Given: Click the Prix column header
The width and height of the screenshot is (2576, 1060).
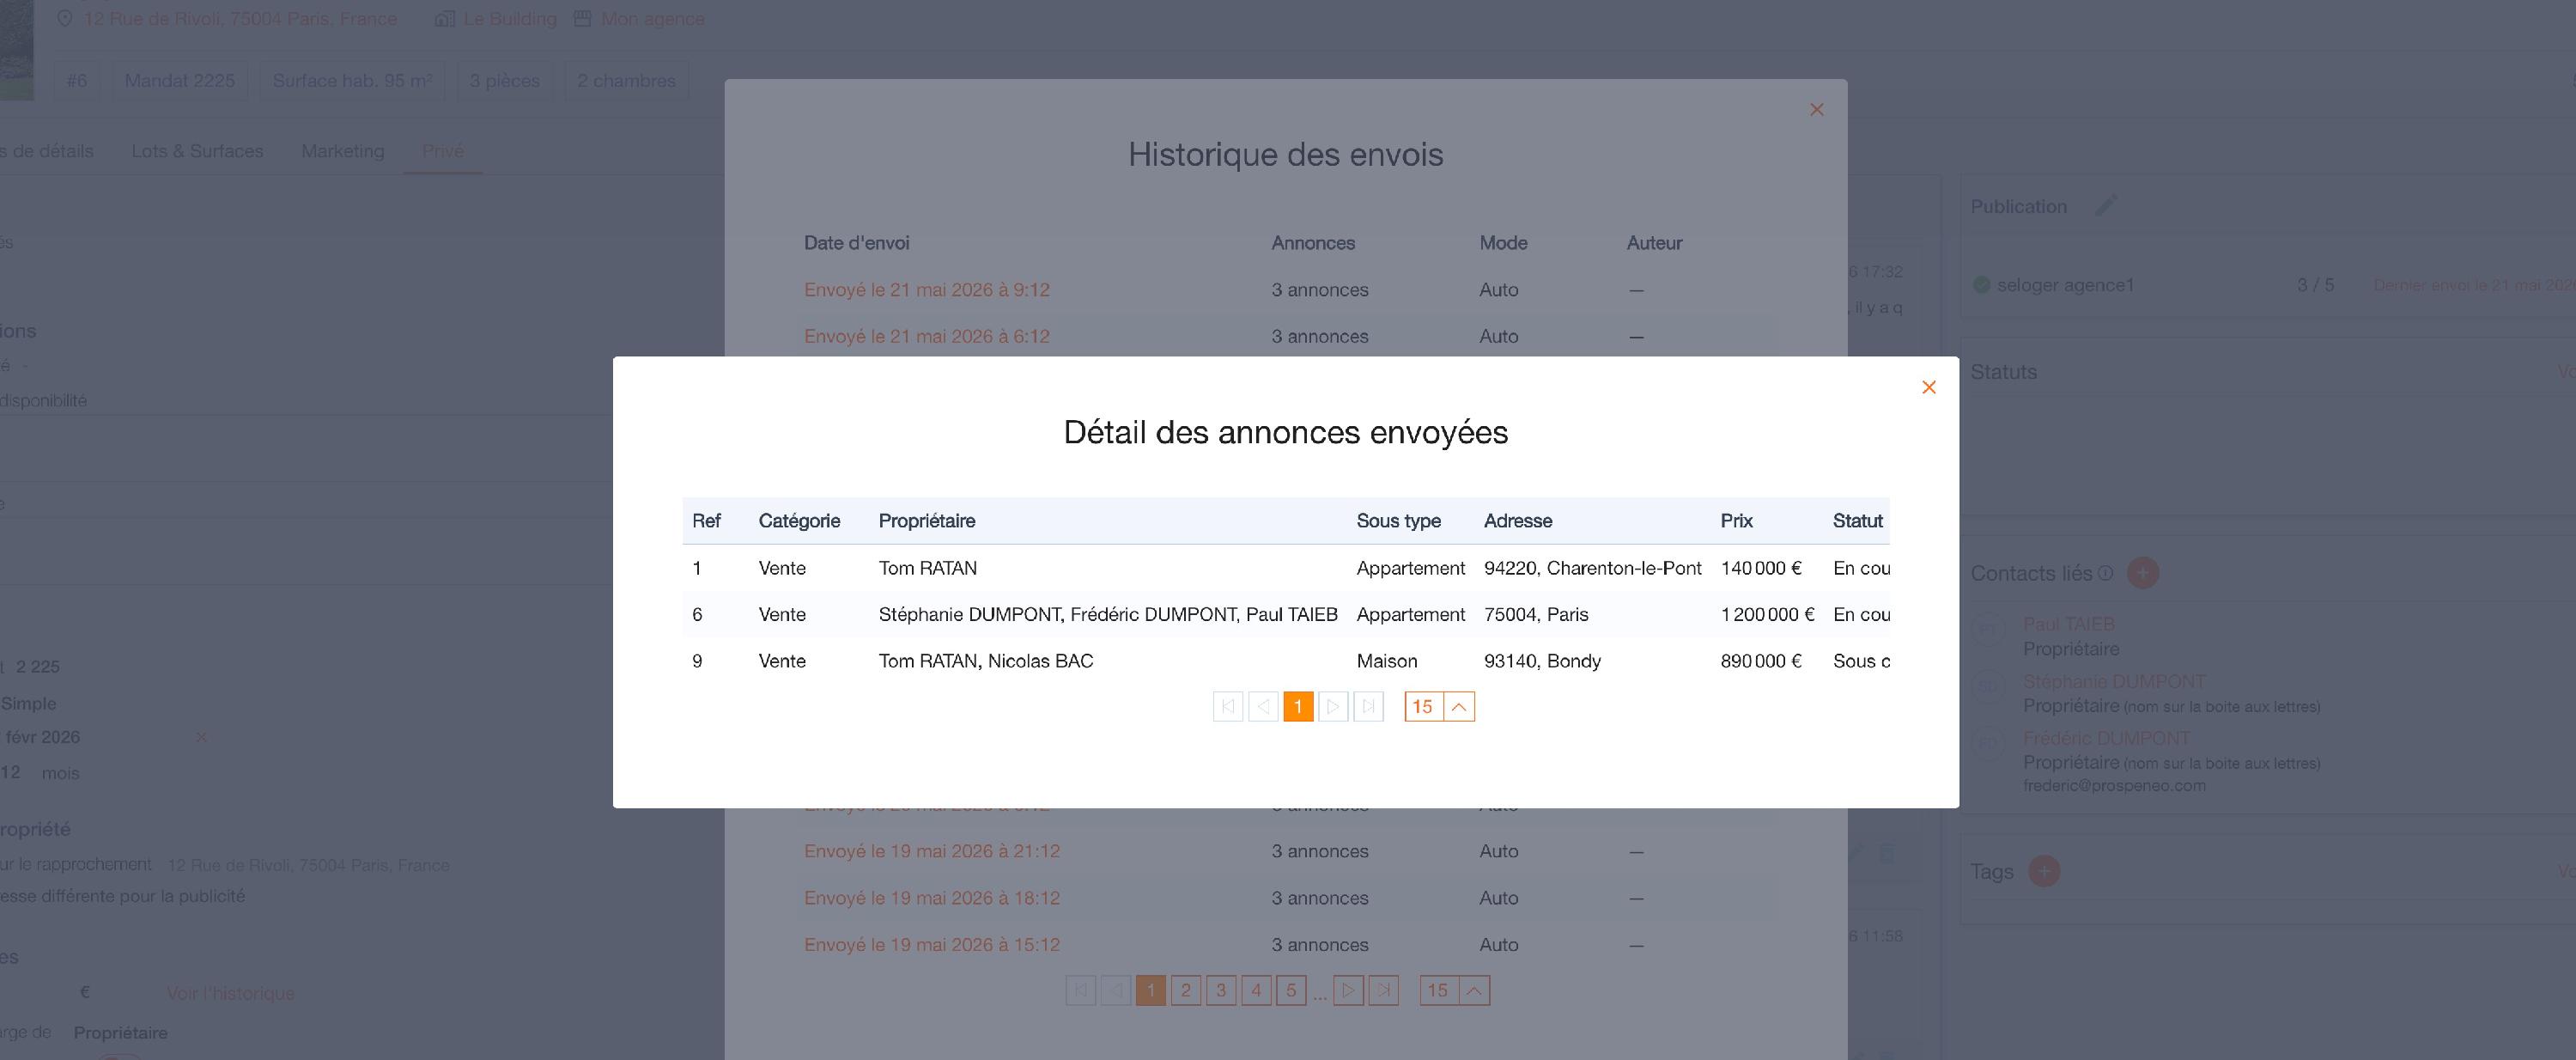Looking at the screenshot, I should pyautogui.click(x=1736, y=521).
